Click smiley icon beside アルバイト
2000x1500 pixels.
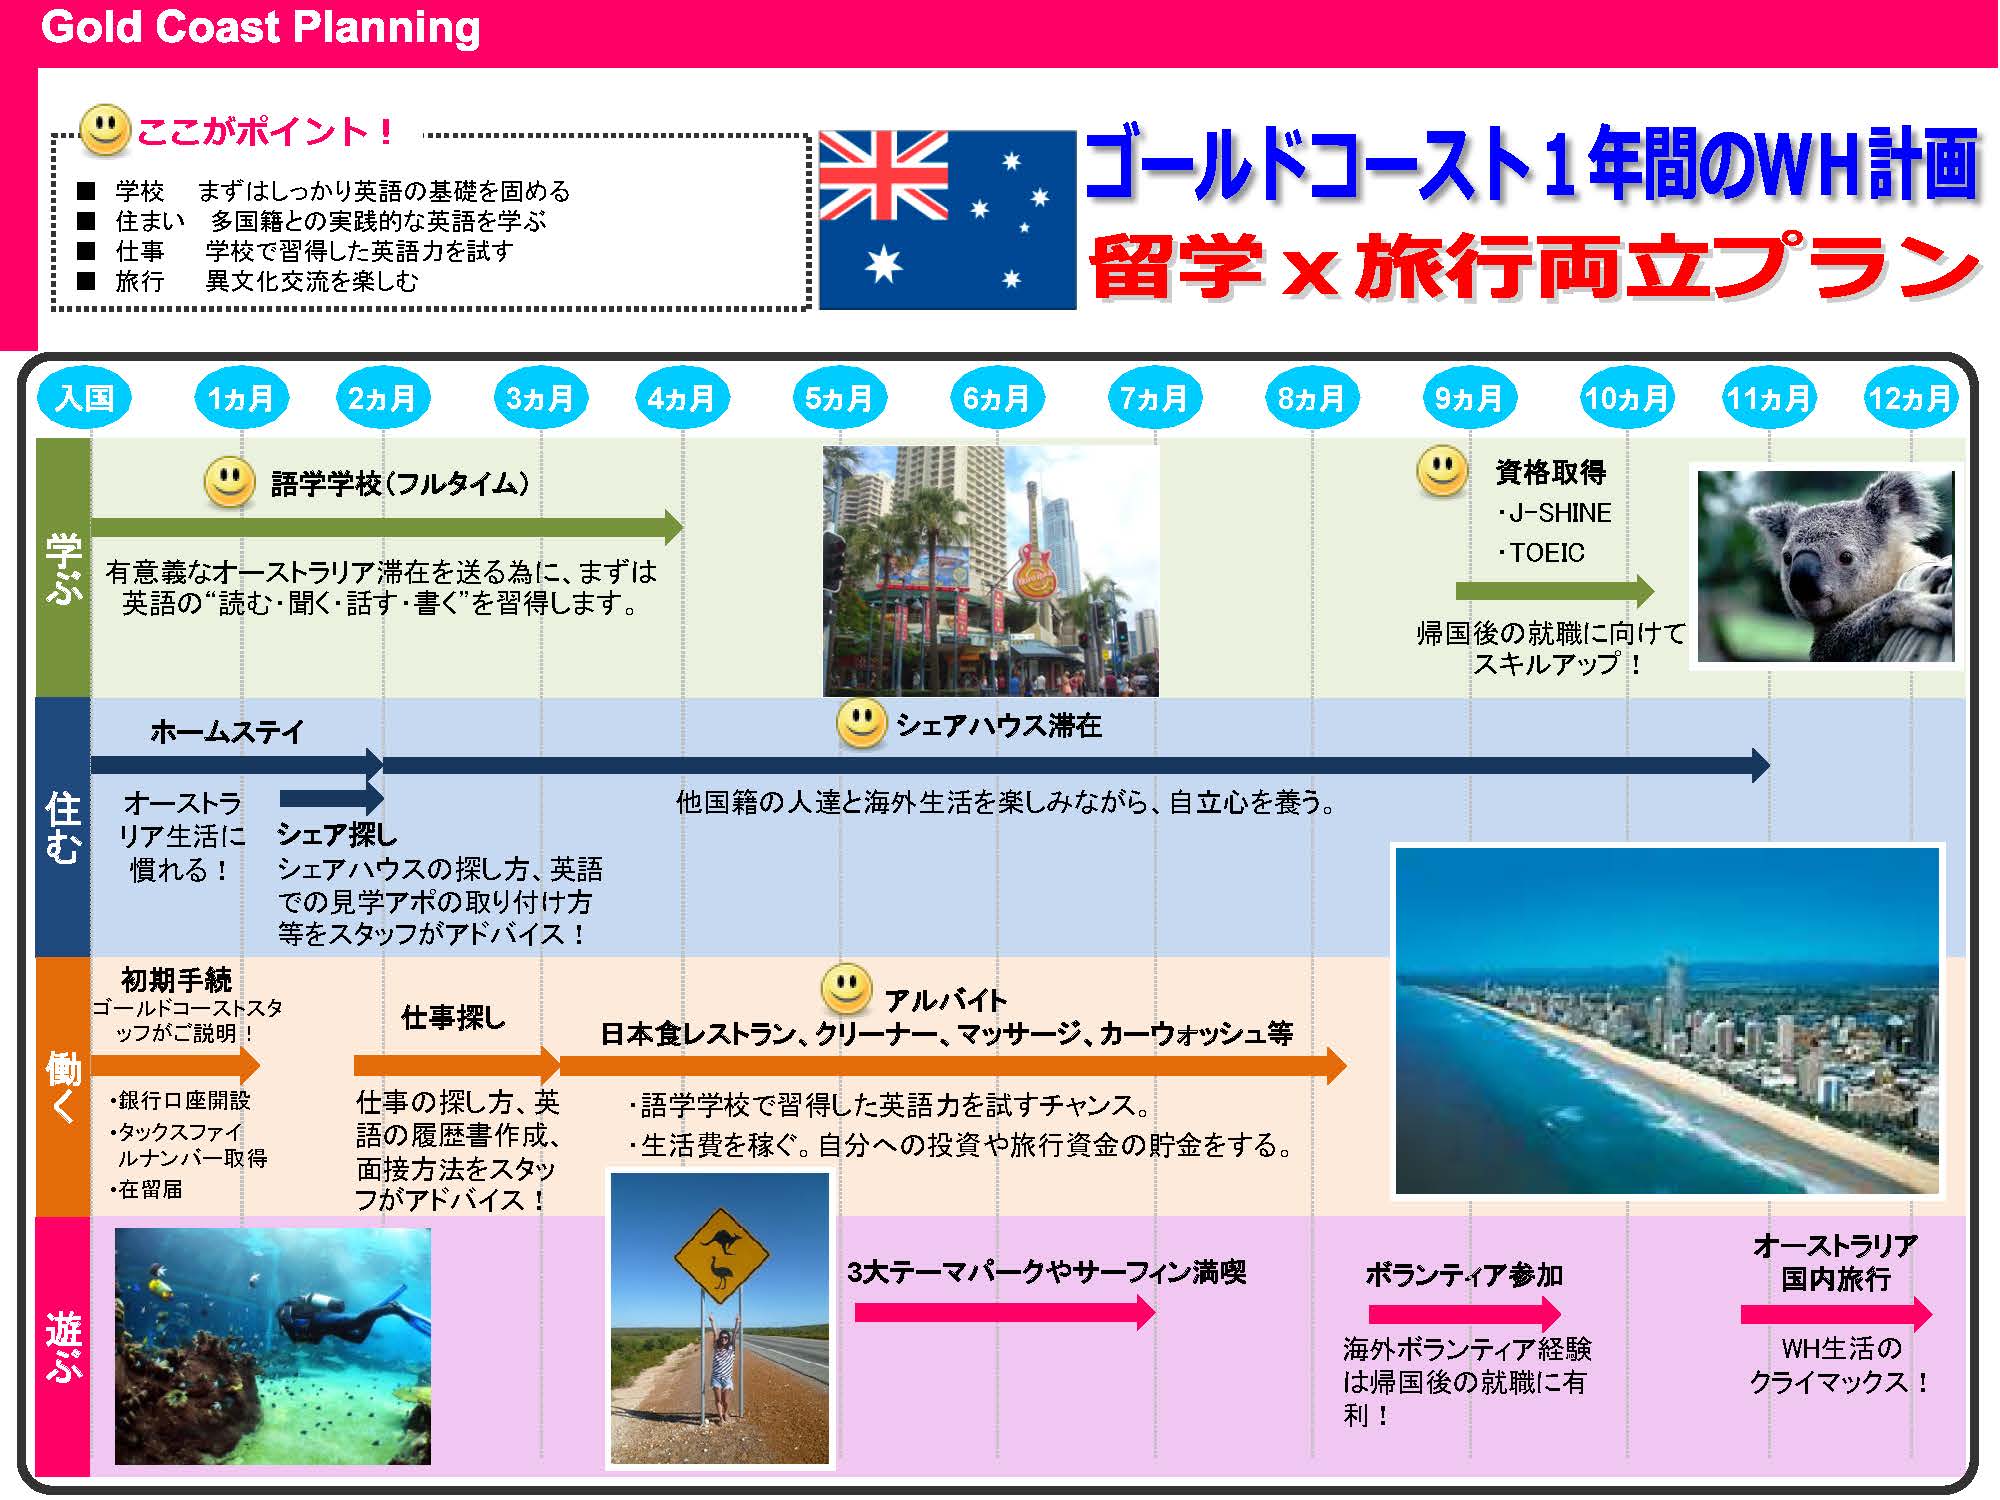(846, 989)
